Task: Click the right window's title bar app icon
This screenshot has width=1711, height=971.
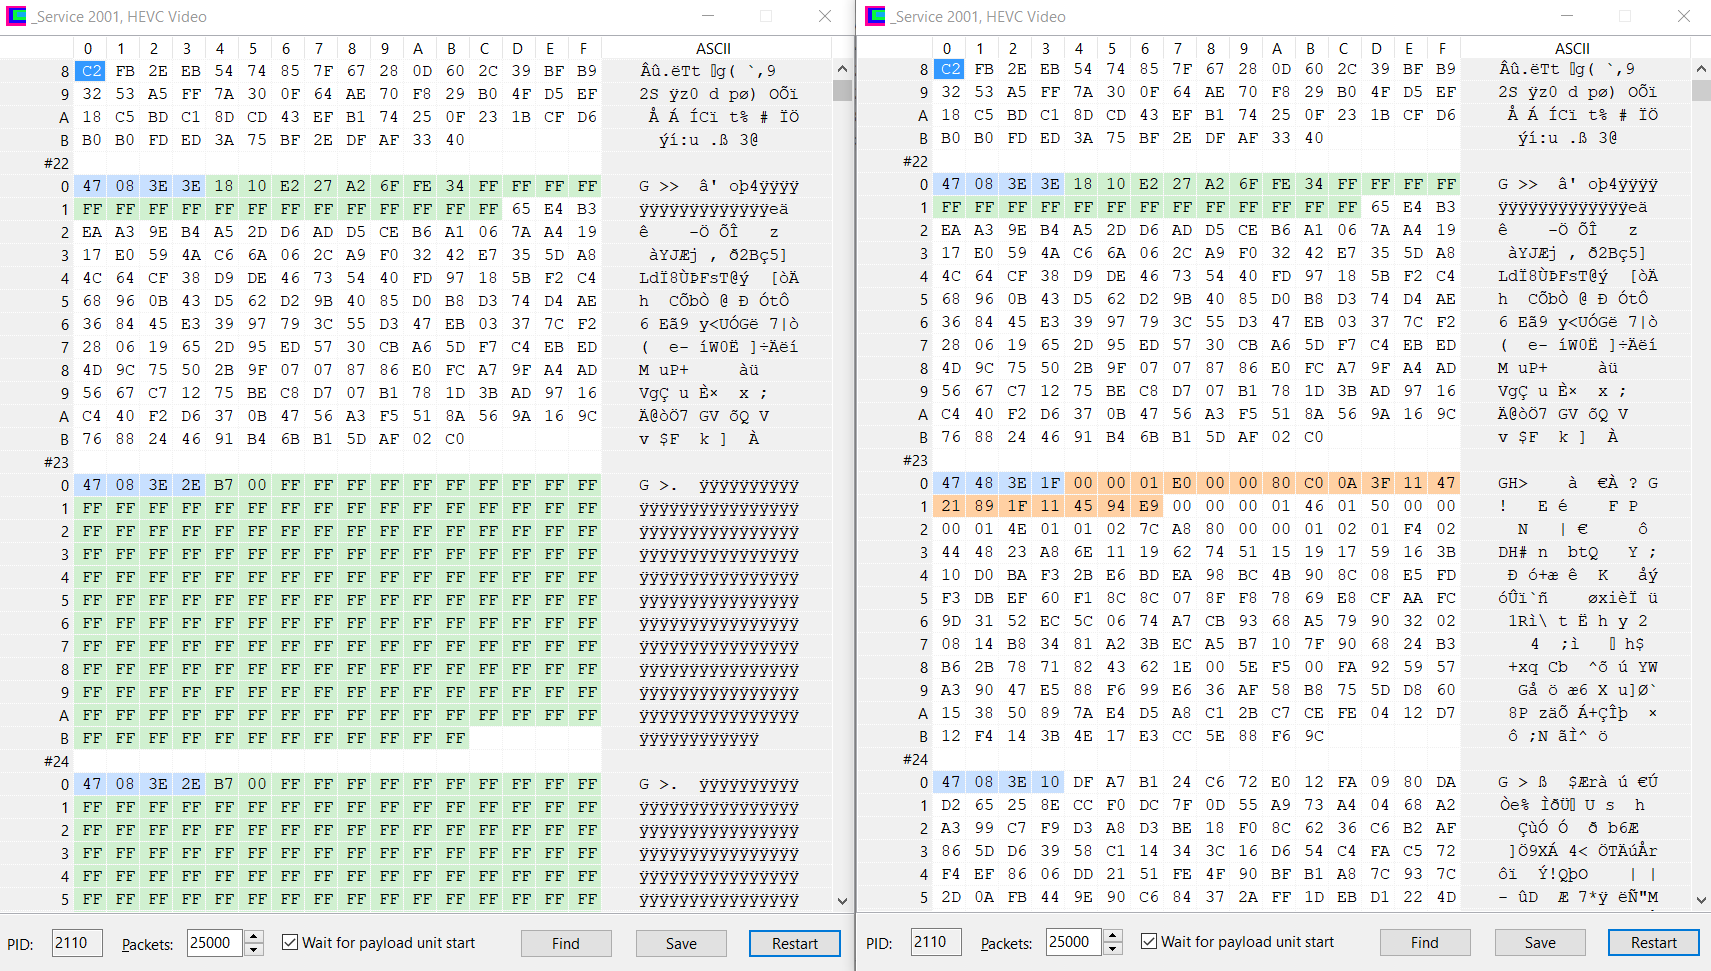Action: [876, 16]
